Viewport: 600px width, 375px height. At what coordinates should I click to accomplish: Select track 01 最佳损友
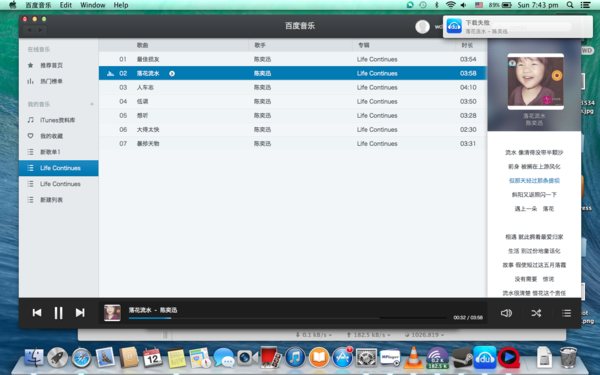(293, 59)
